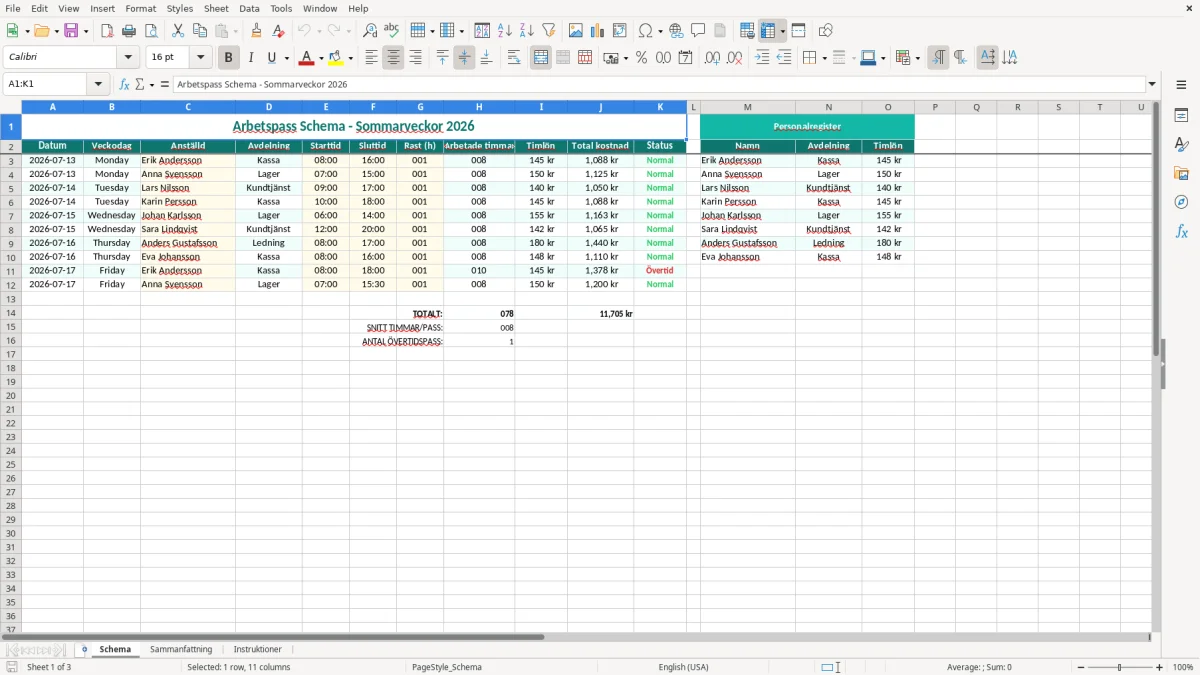Click Format as Date icon
The width and height of the screenshot is (1200, 675).
(686, 58)
